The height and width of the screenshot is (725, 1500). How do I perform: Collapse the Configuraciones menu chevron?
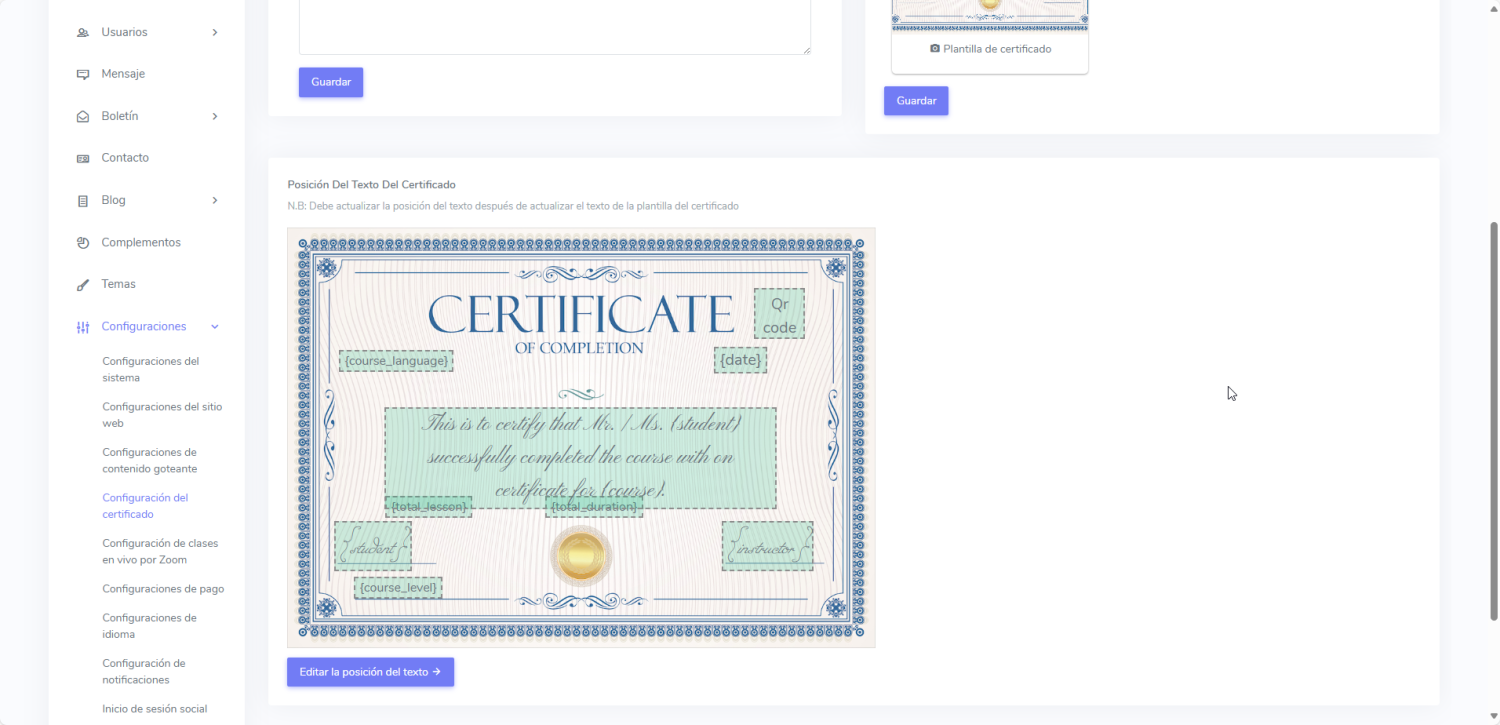point(215,327)
